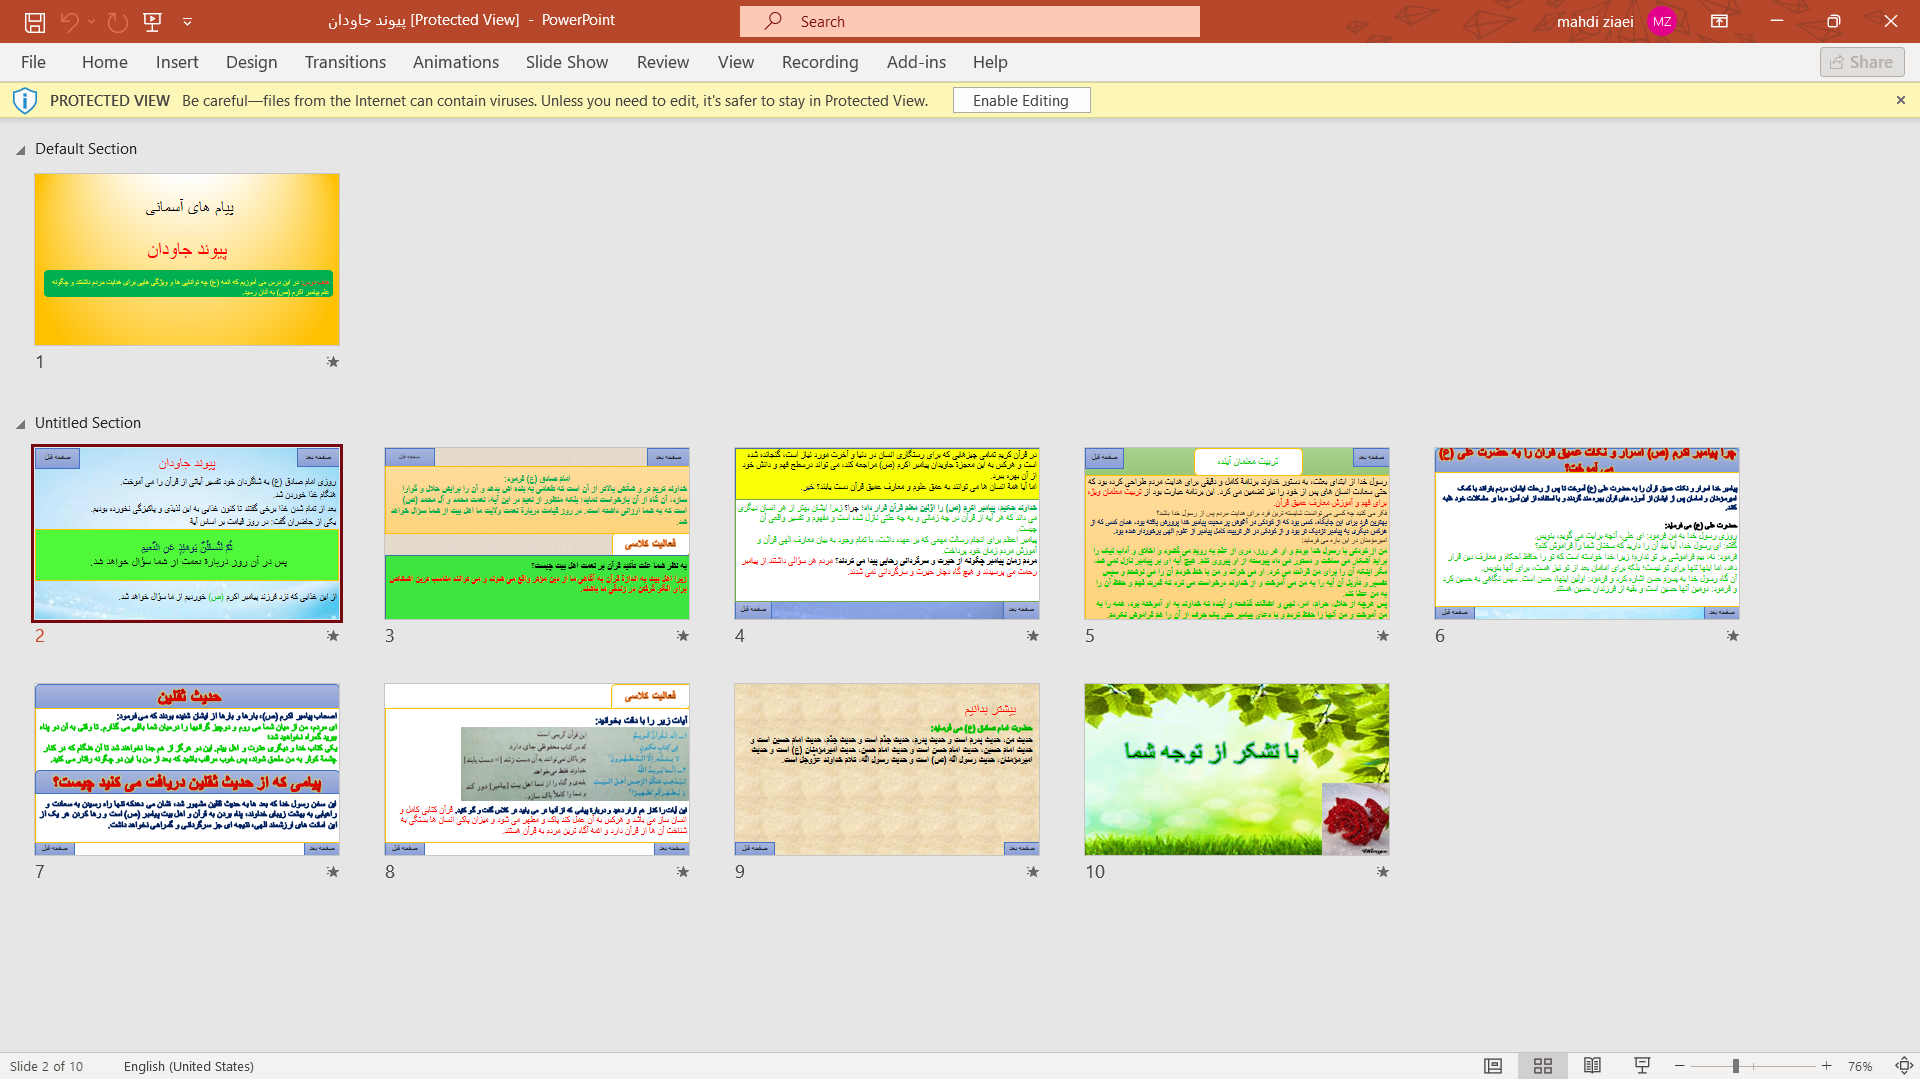
Task: Click slide 9 thumbnail to select it
Action: pyautogui.click(x=886, y=769)
